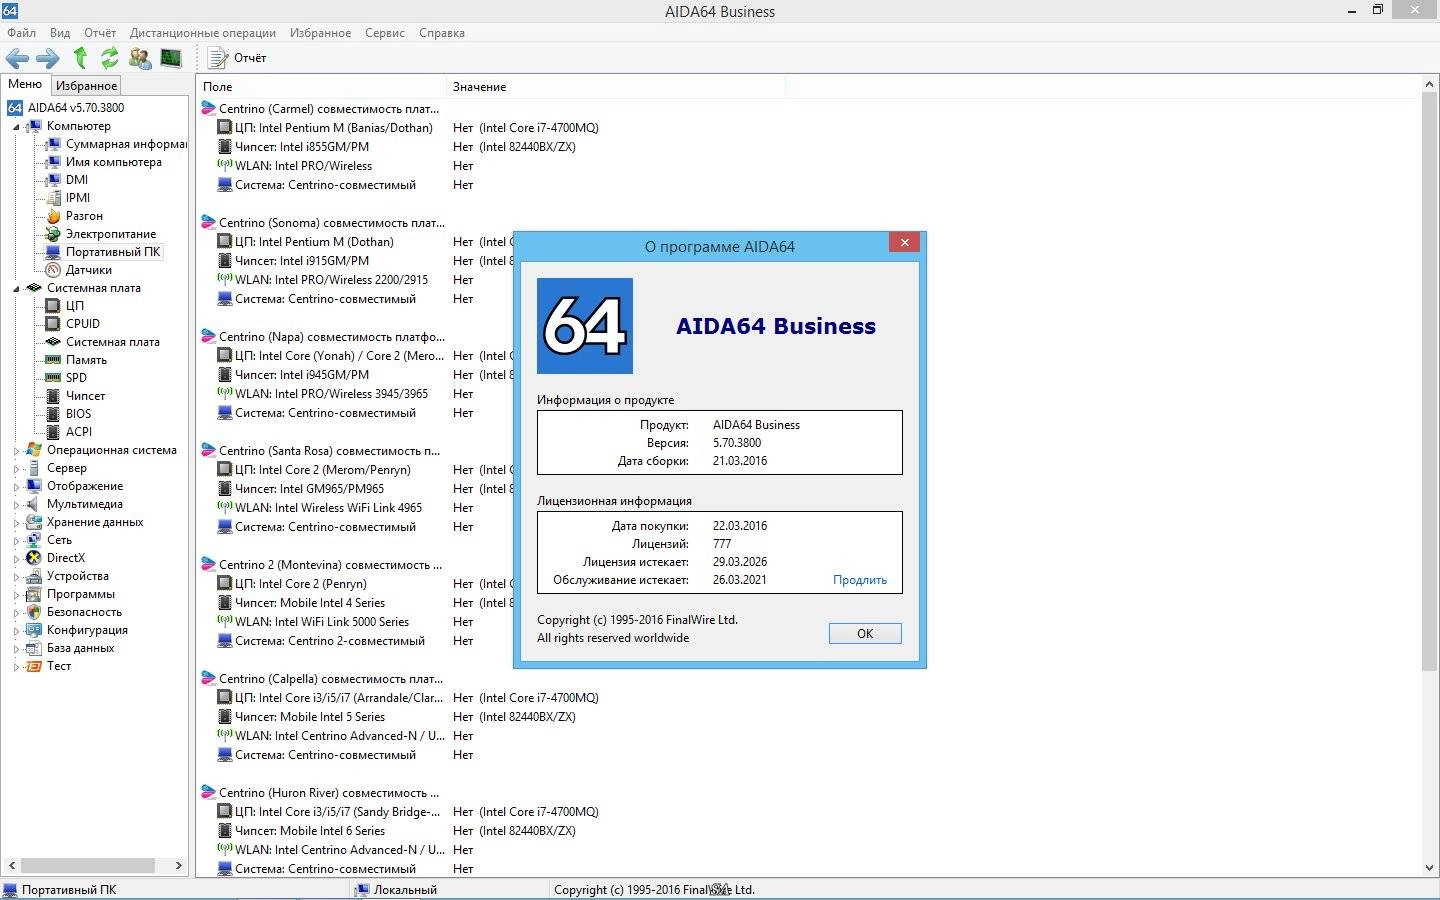The image size is (1440, 900).
Task: Click the Операционная система Windows icon
Action: [x=34, y=450]
